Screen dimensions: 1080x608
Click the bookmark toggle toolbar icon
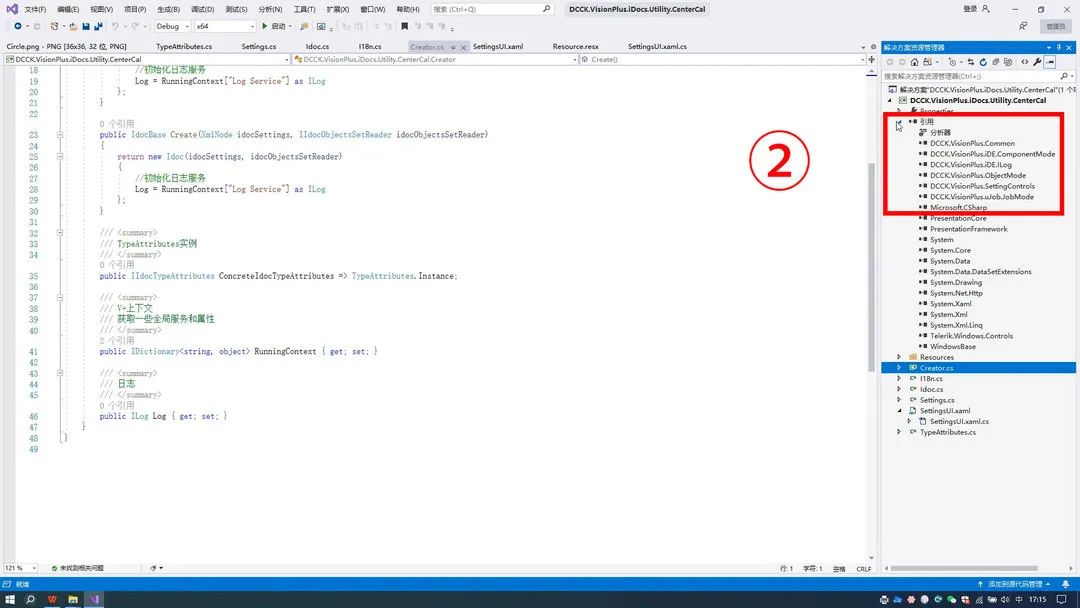[404, 26]
